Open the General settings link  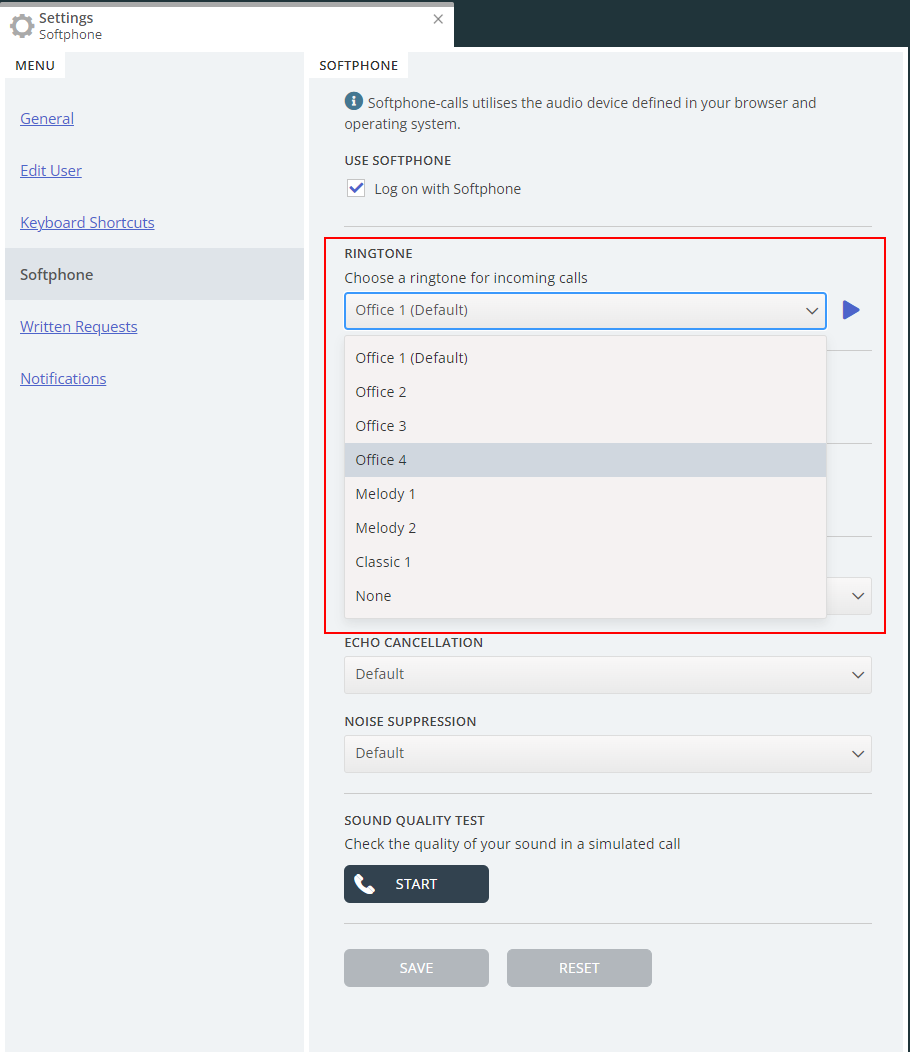click(x=47, y=118)
